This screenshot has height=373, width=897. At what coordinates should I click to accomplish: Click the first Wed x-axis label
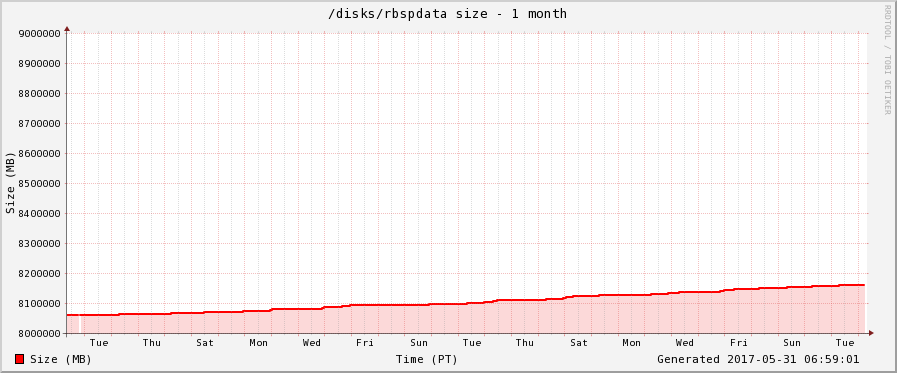[312, 343]
